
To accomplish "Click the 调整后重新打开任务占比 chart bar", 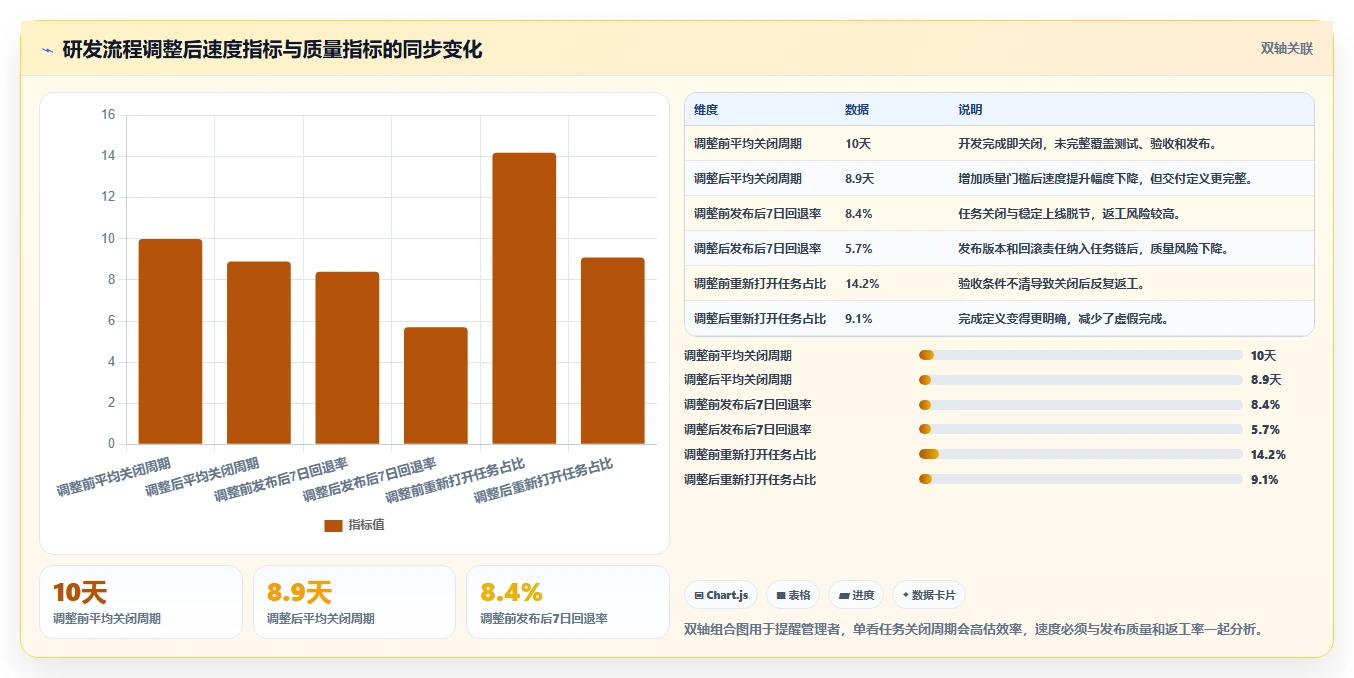I will click(613, 351).
